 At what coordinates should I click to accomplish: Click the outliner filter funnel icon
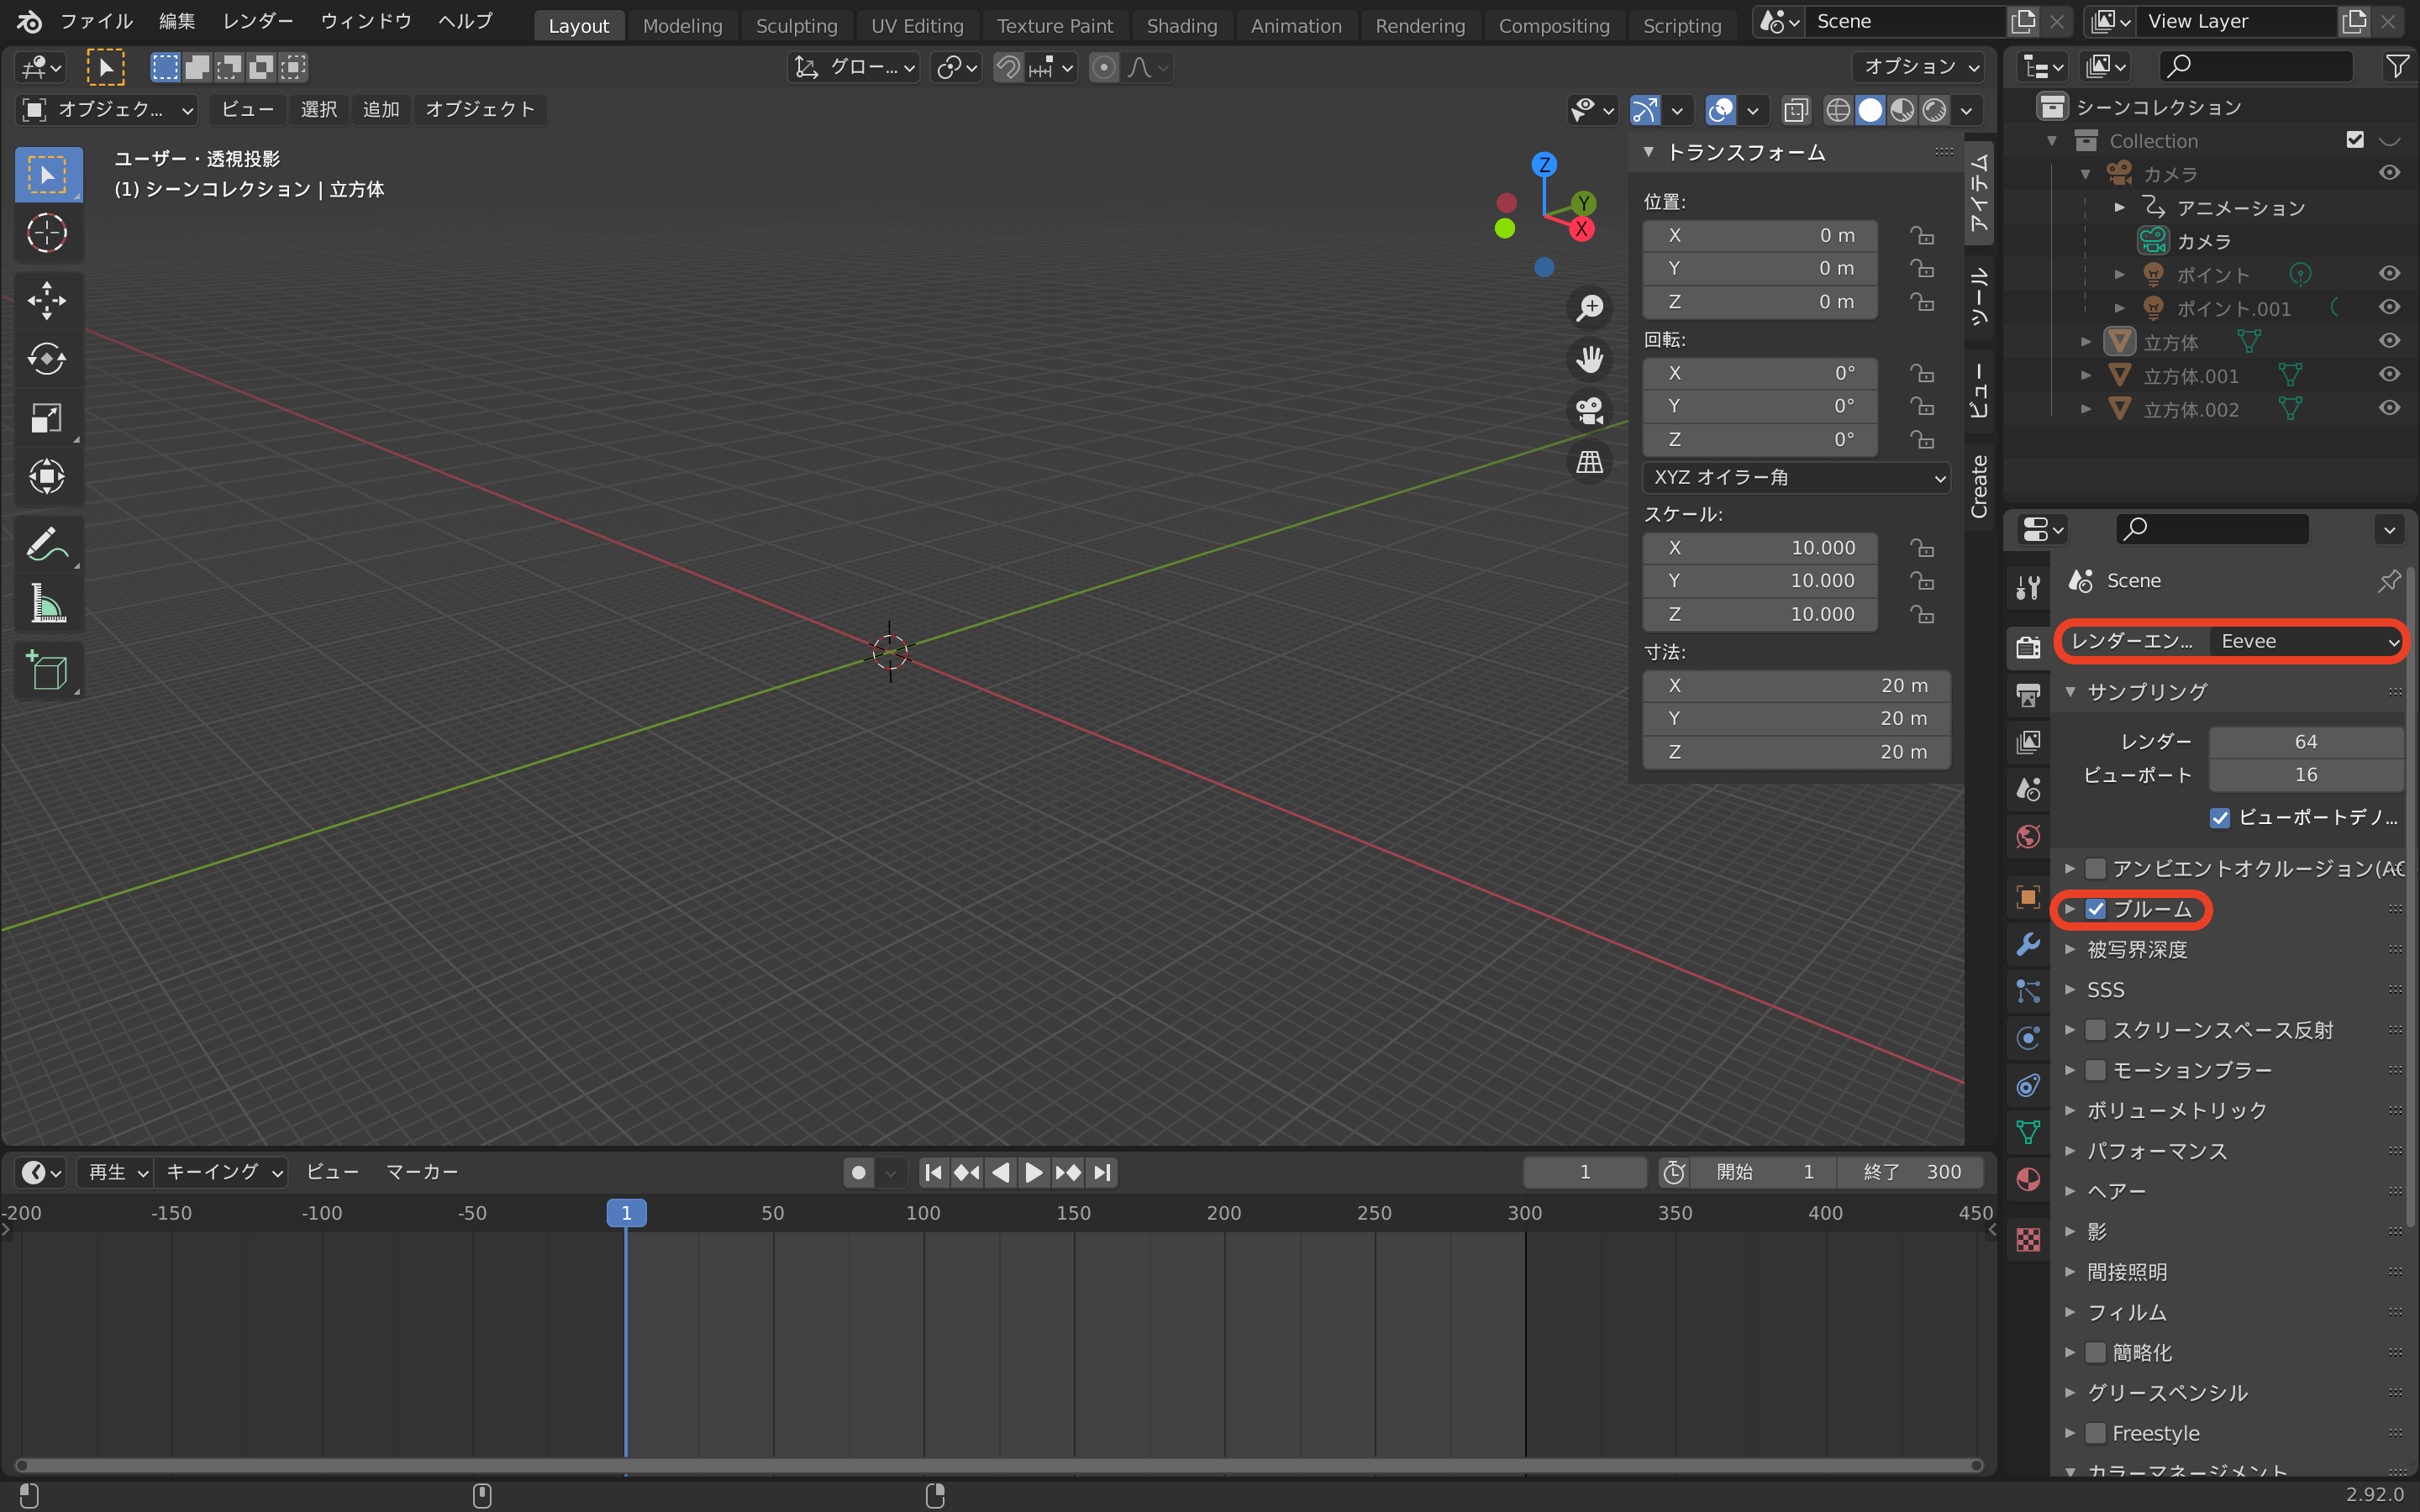(x=2397, y=66)
